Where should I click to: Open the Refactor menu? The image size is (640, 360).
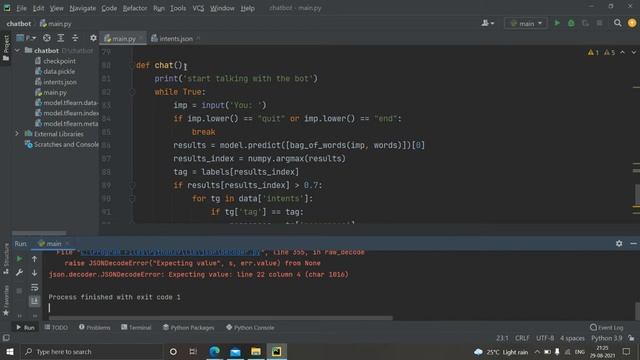[x=135, y=8]
